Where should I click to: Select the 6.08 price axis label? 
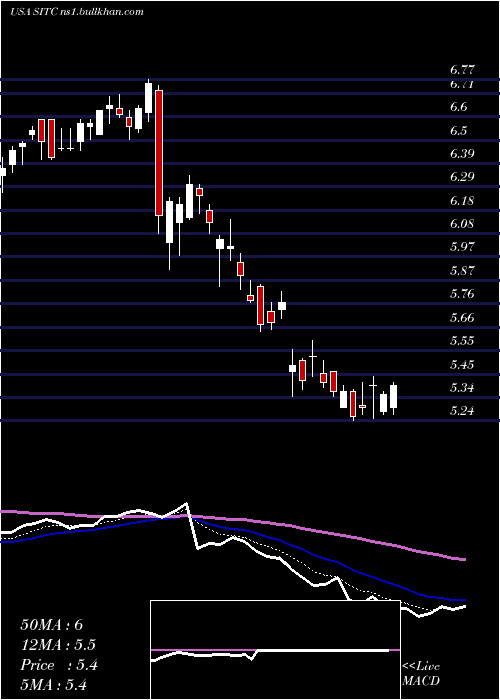tap(462, 224)
